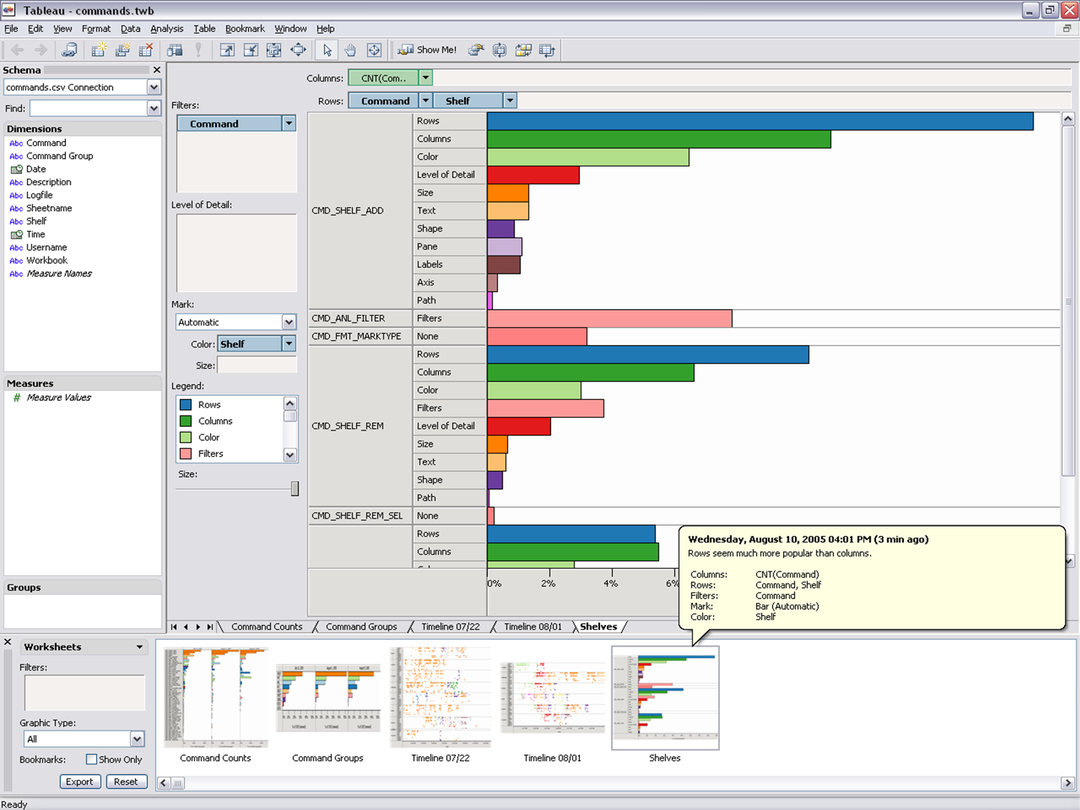
Task: Enable the Show Only bookmarks checkbox
Action: coord(92,760)
